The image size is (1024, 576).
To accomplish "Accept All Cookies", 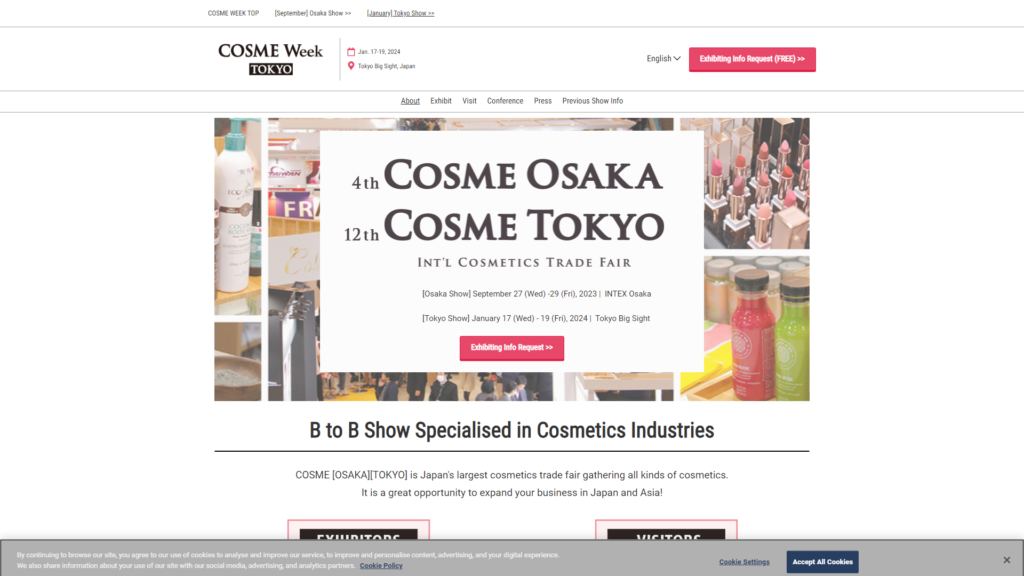I will pos(822,562).
